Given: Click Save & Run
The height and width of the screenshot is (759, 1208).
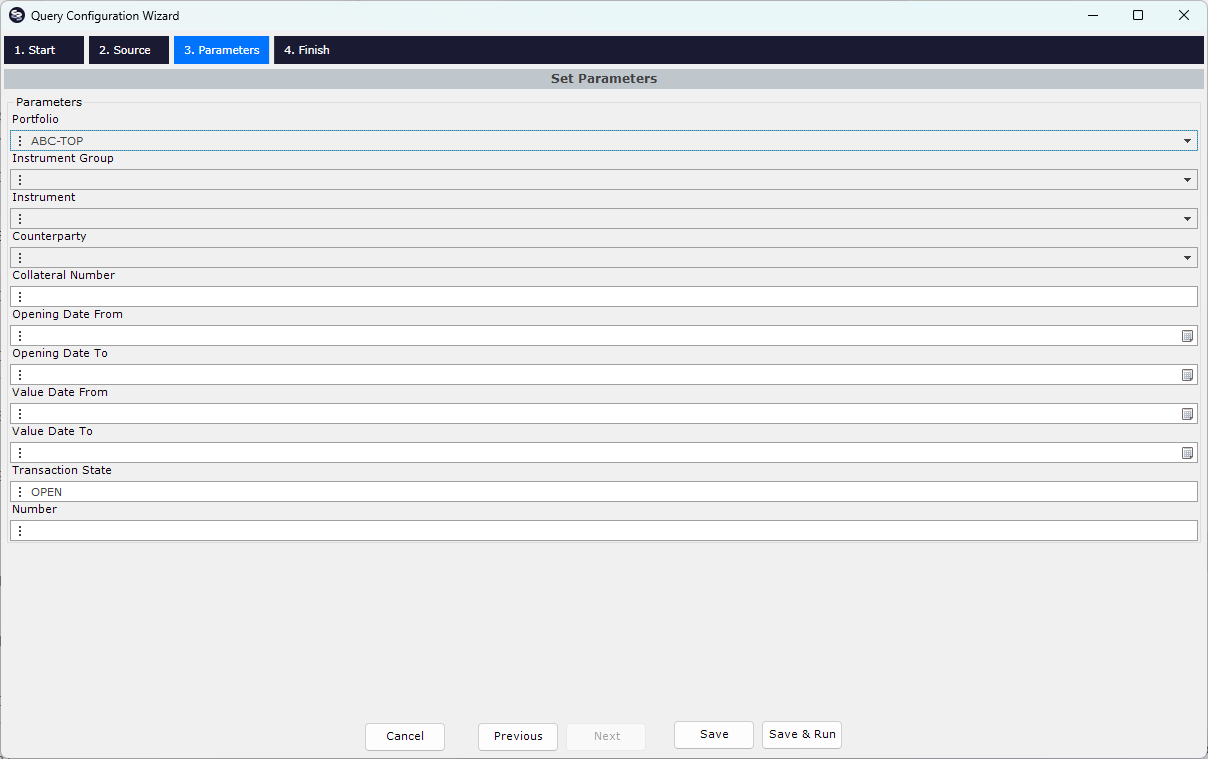Looking at the screenshot, I should point(802,734).
